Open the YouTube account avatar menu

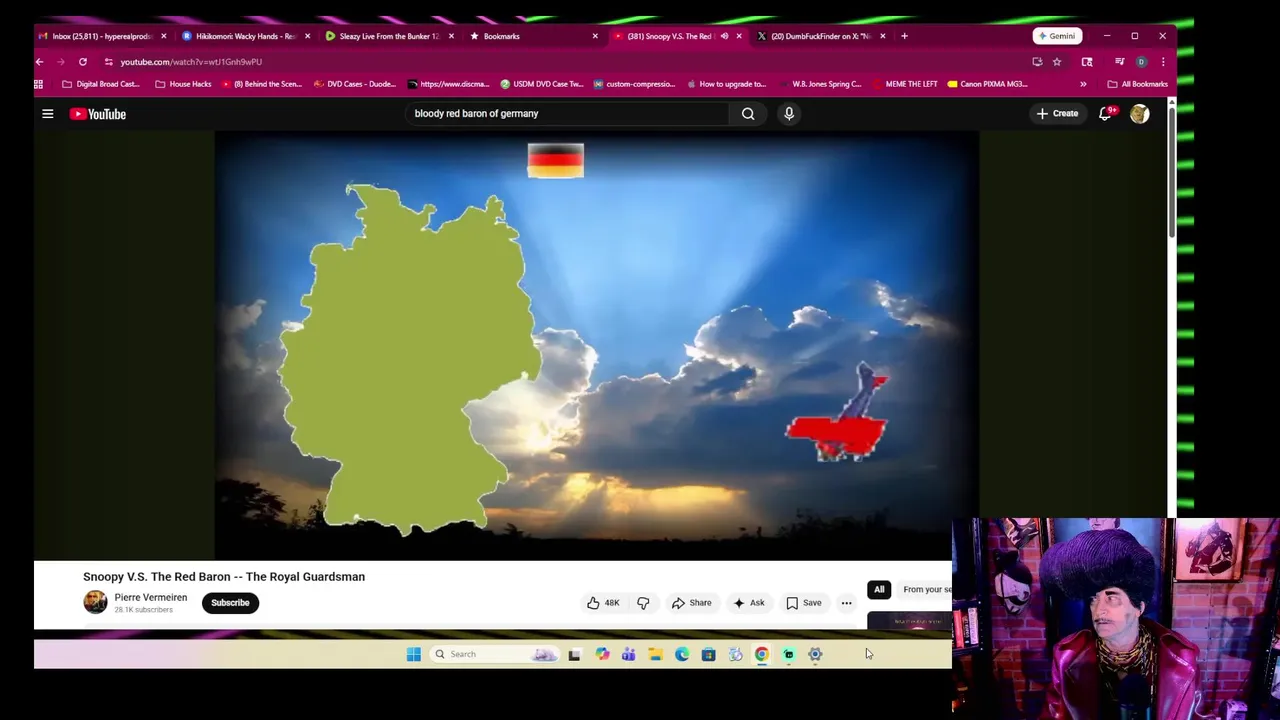click(1139, 114)
